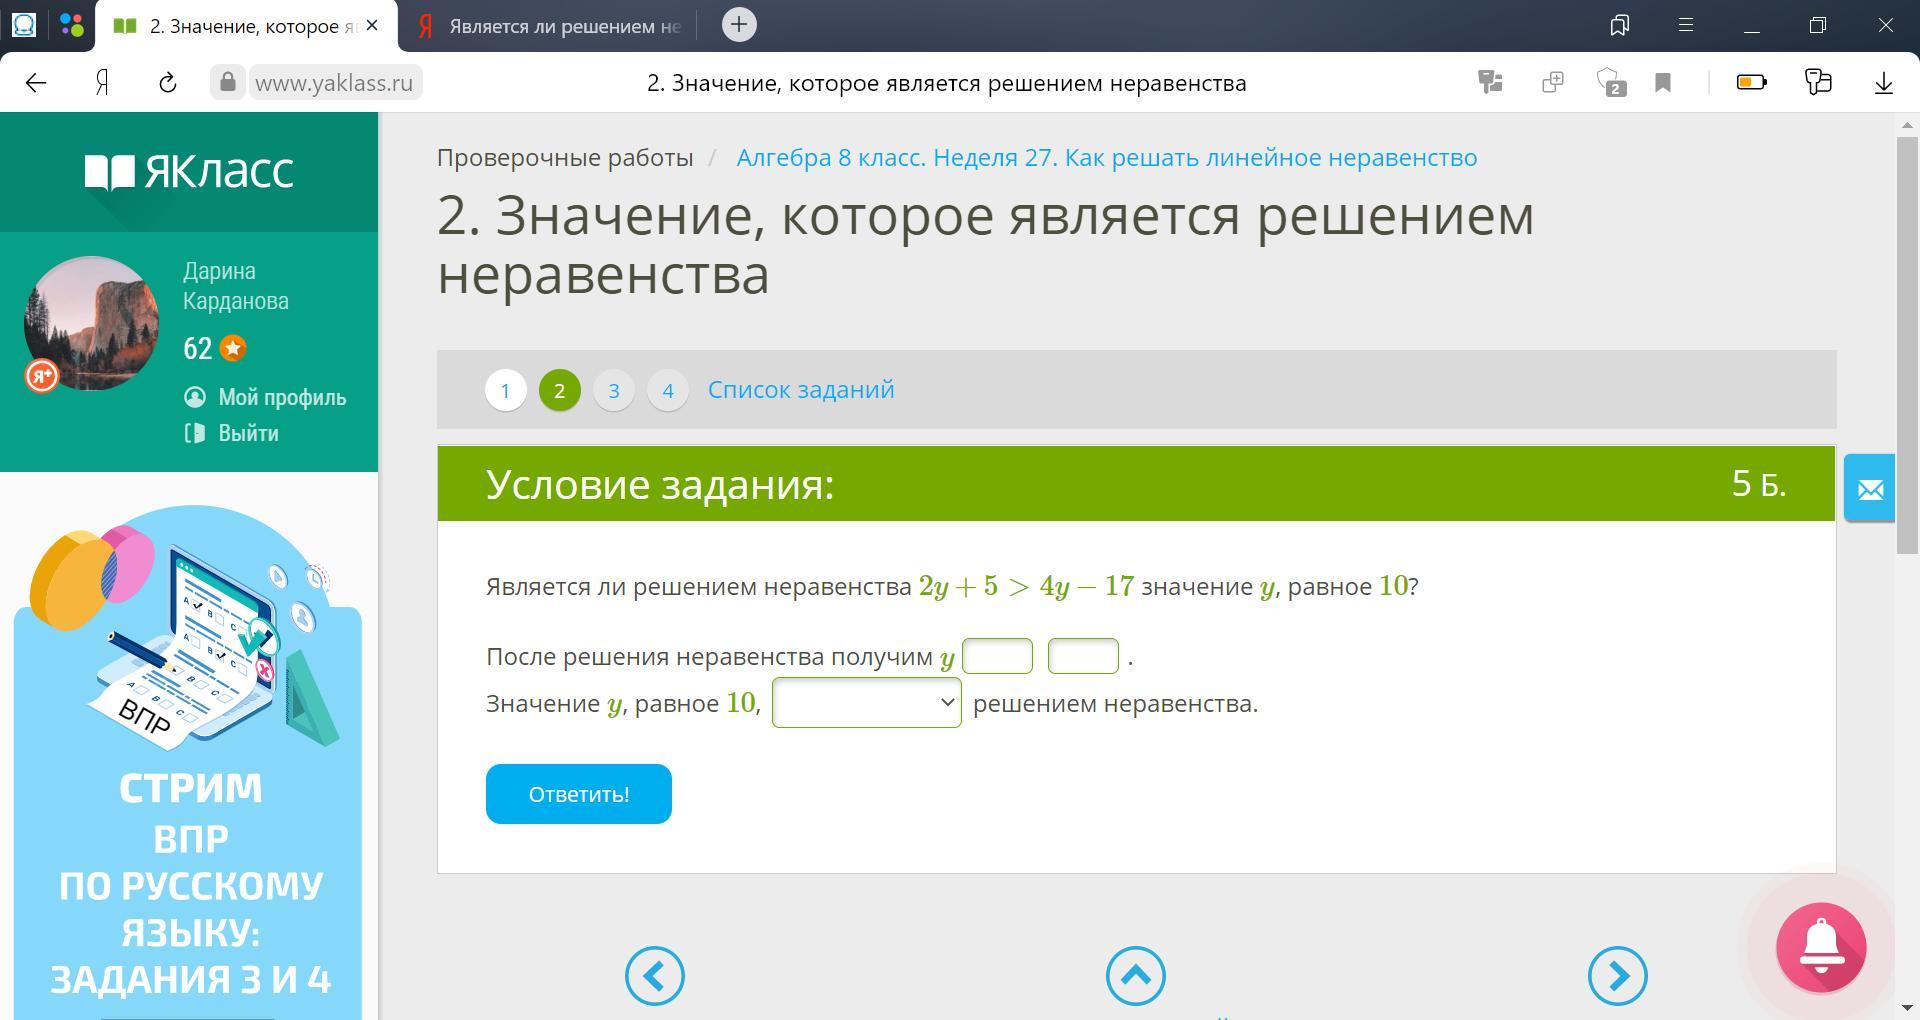The width and height of the screenshot is (1920, 1020).
Task: Switch to the 'Является ли решением' tab
Action: click(x=548, y=26)
